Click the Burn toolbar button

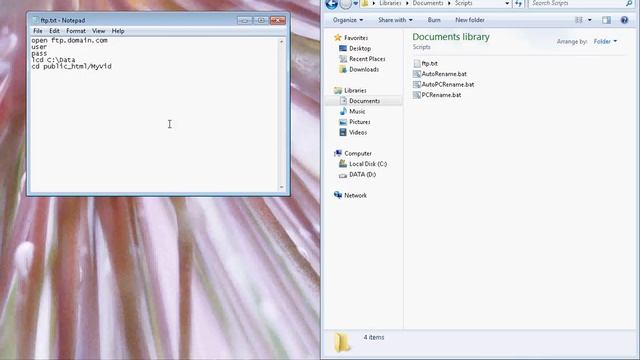(434, 20)
